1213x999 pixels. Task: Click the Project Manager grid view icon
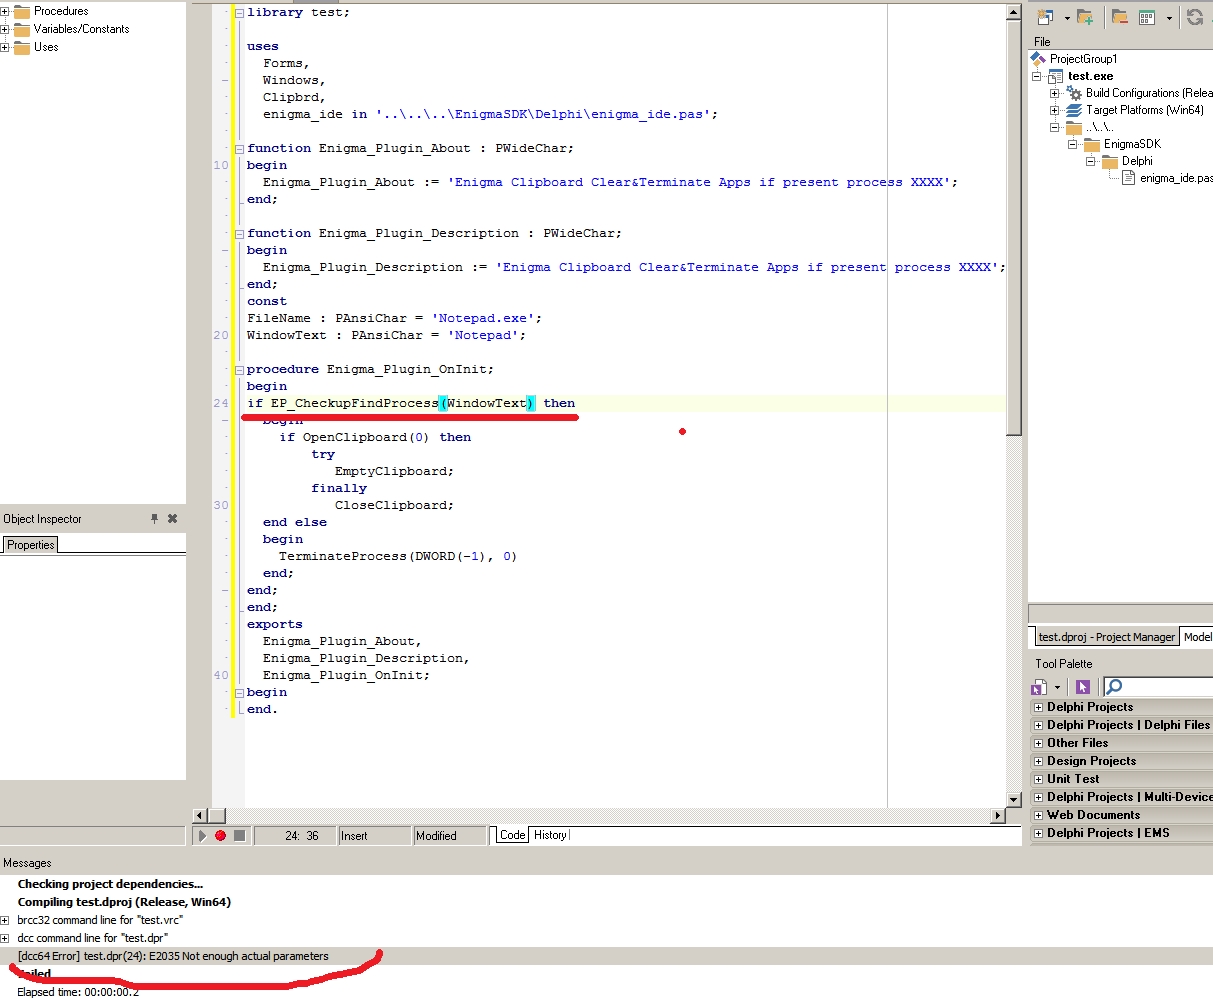click(x=1147, y=17)
